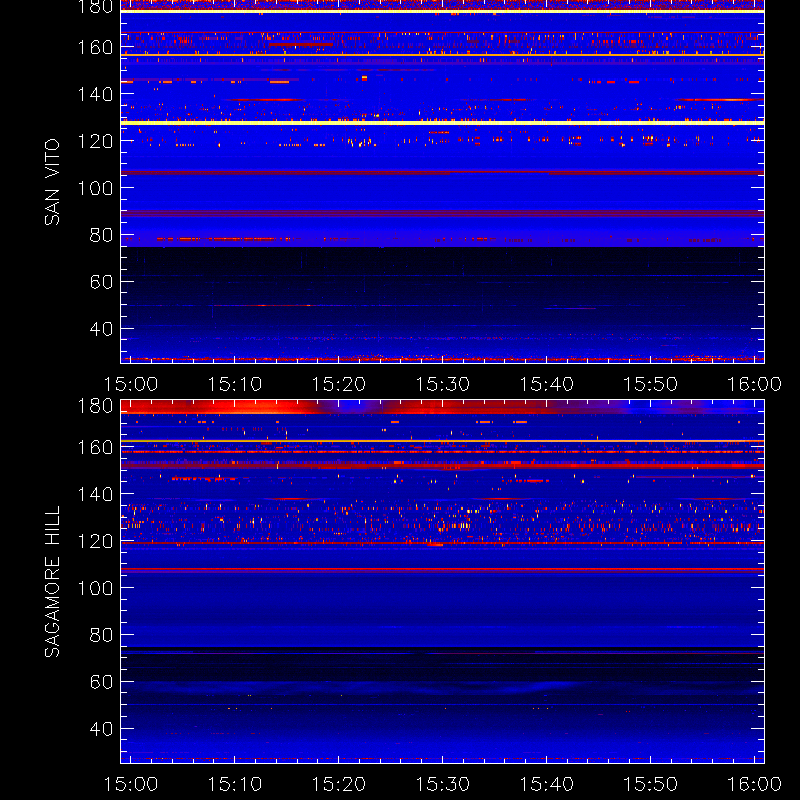Pick the 80 tick on the Sagamore Hill axis

coord(101,635)
